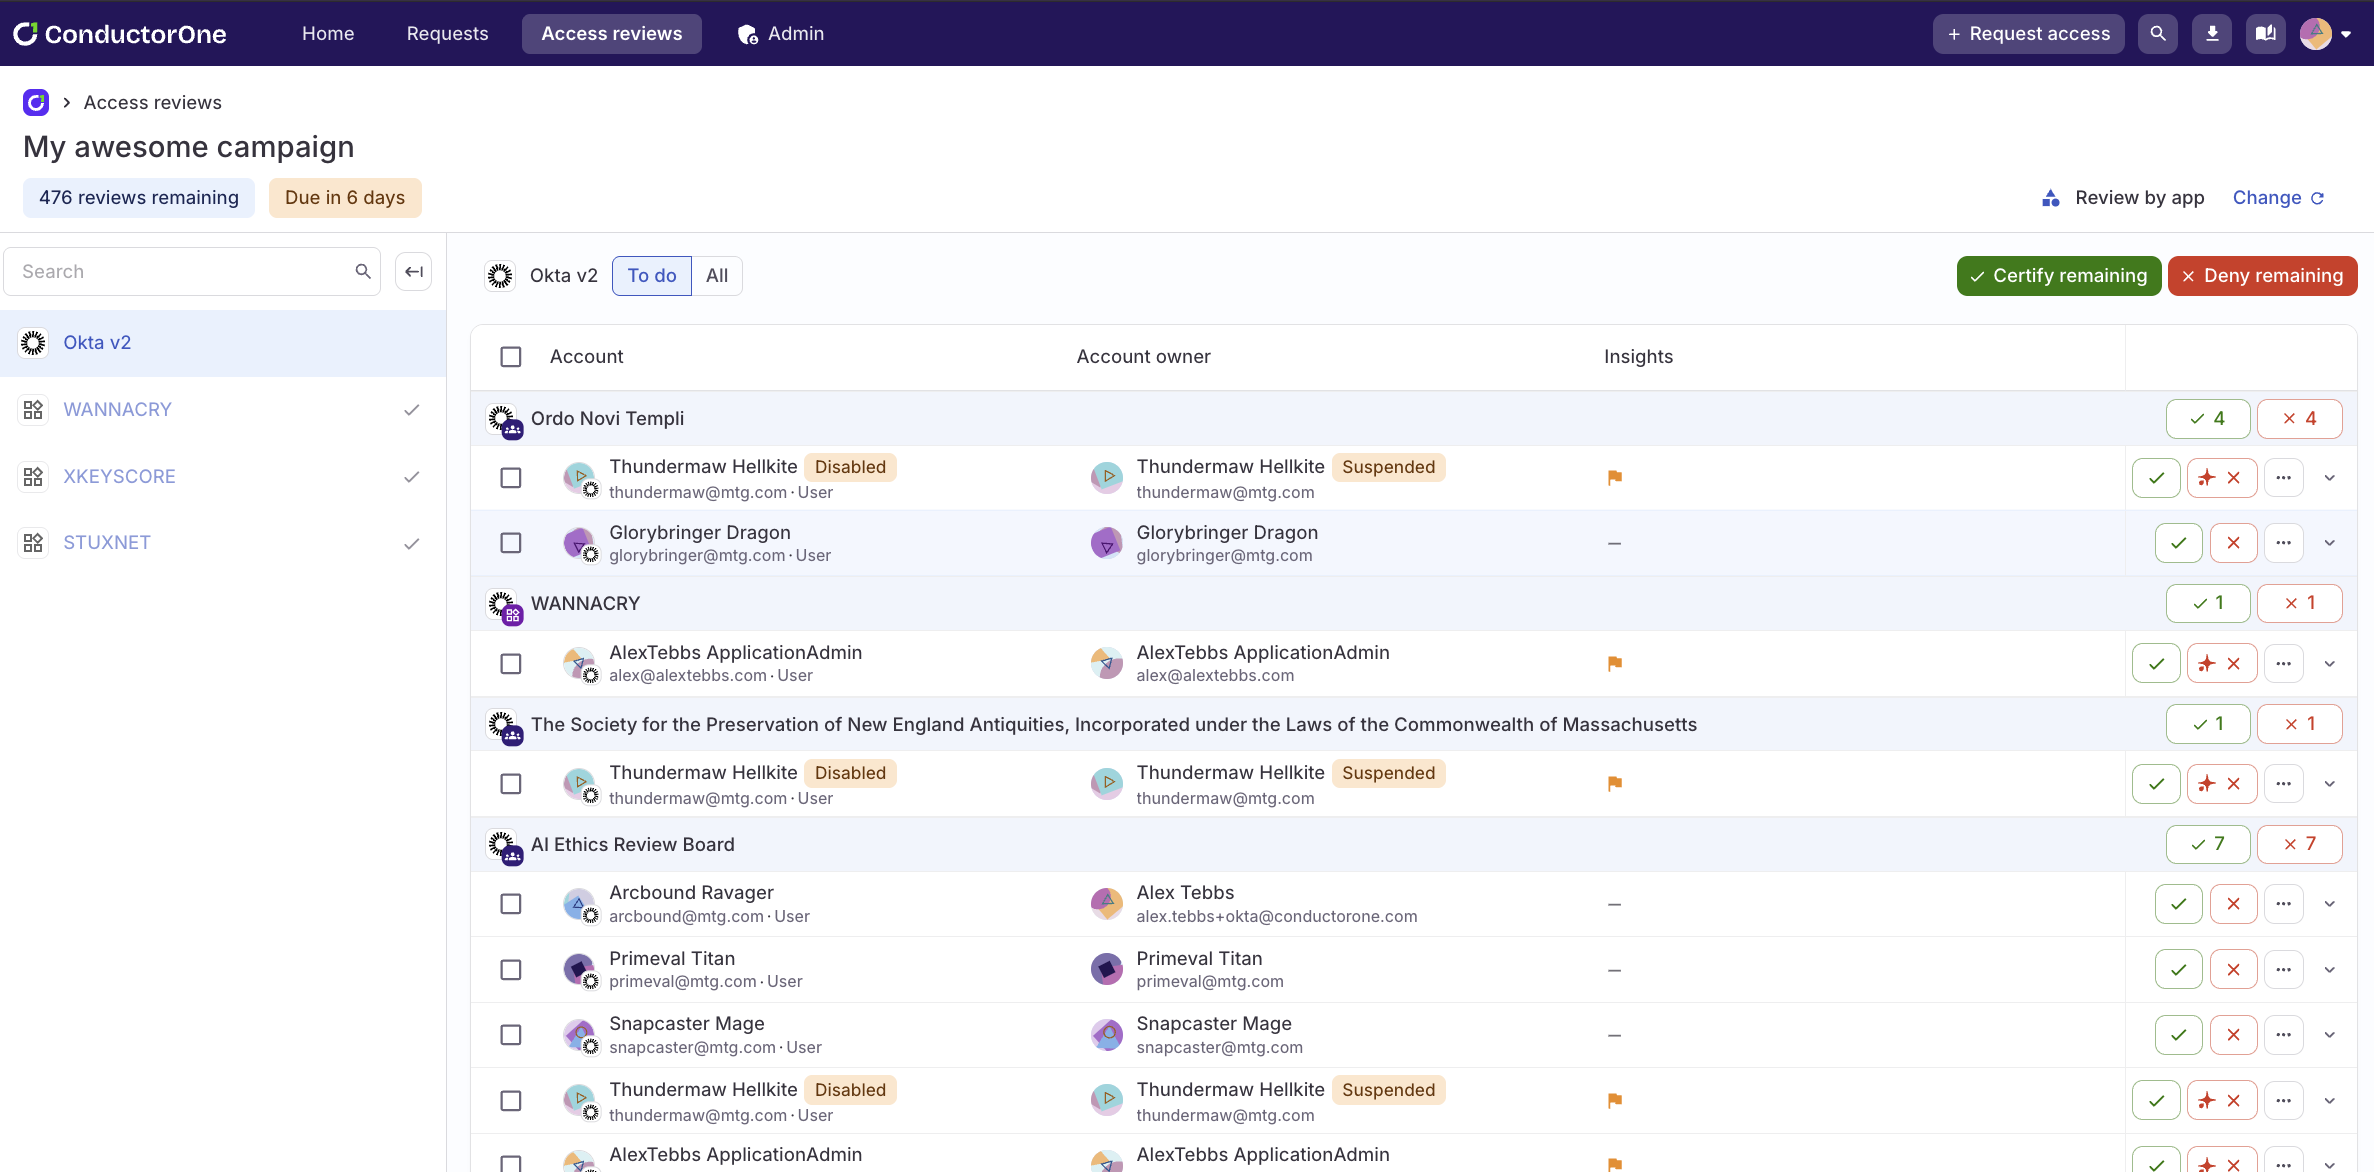Expand the chevron on Glorybringer Dragon's row
2374x1172 pixels.
pos(2329,542)
